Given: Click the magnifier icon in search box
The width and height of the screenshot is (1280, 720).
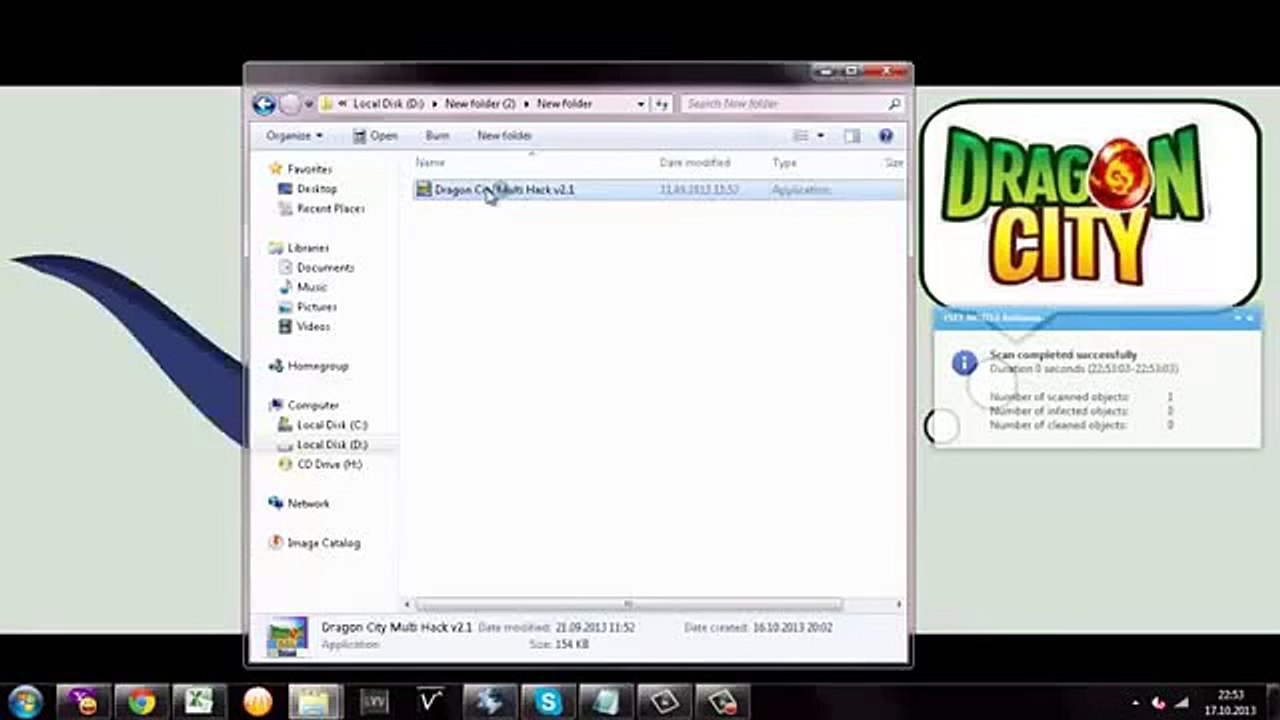Looking at the screenshot, I should (x=894, y=104).
